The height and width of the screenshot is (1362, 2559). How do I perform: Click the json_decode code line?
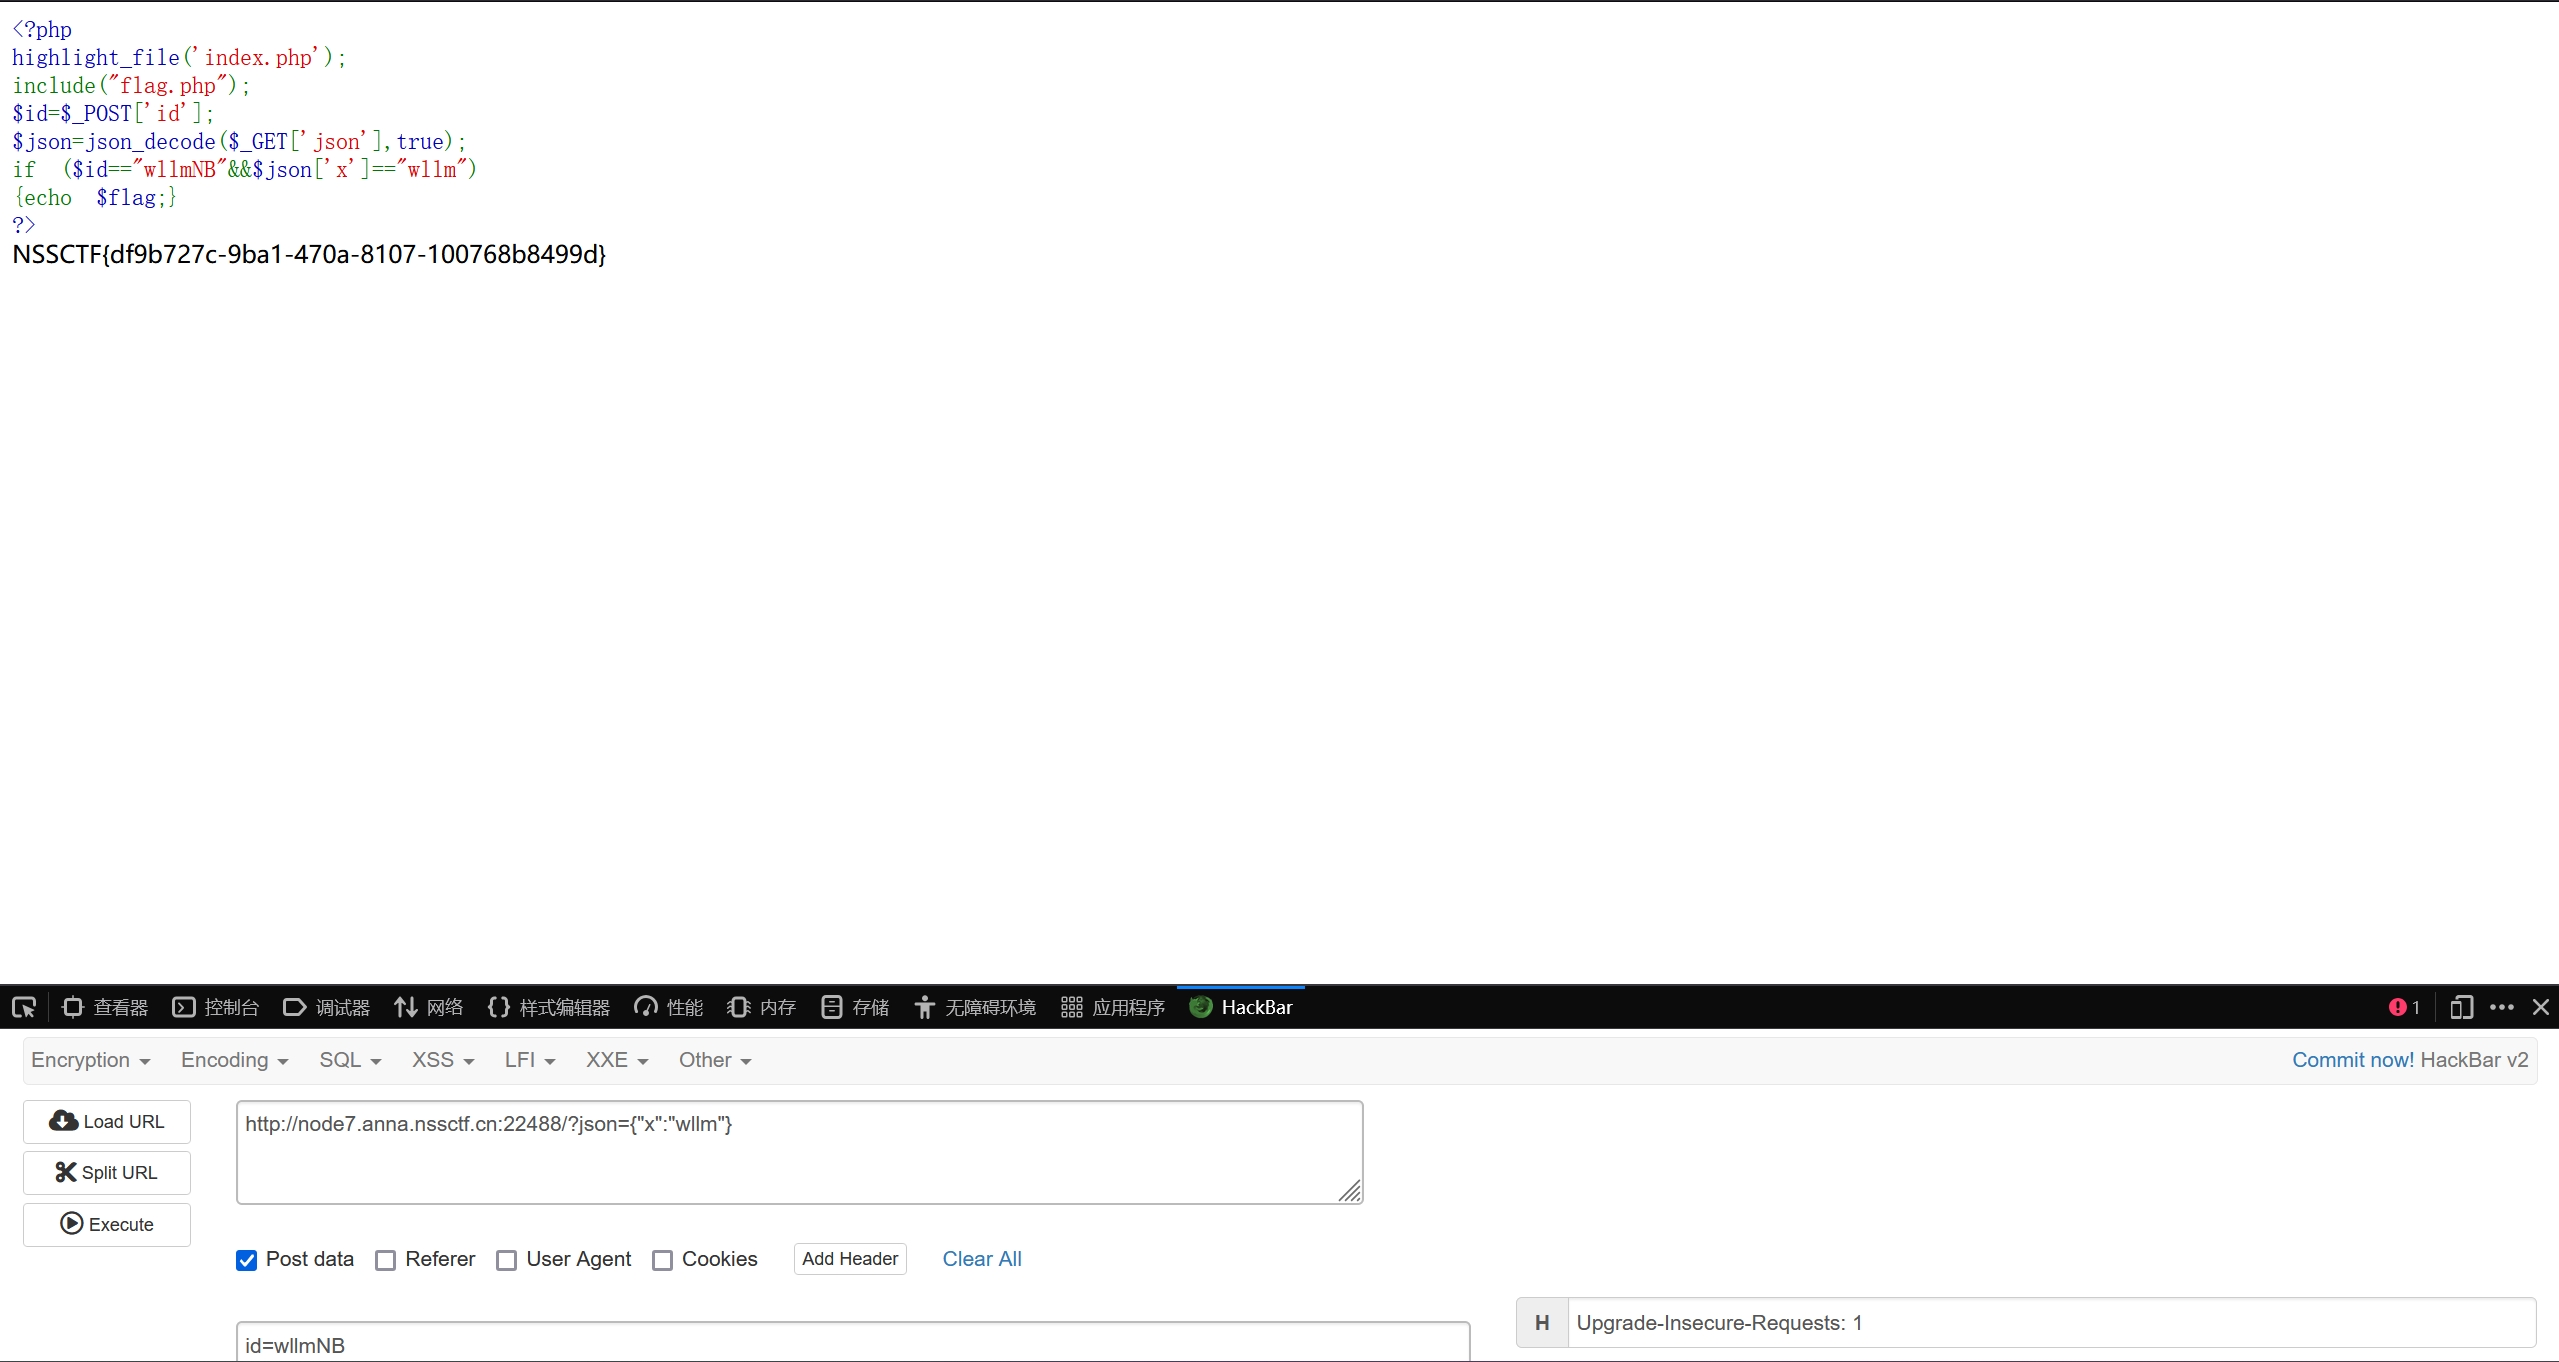(239, 142)
